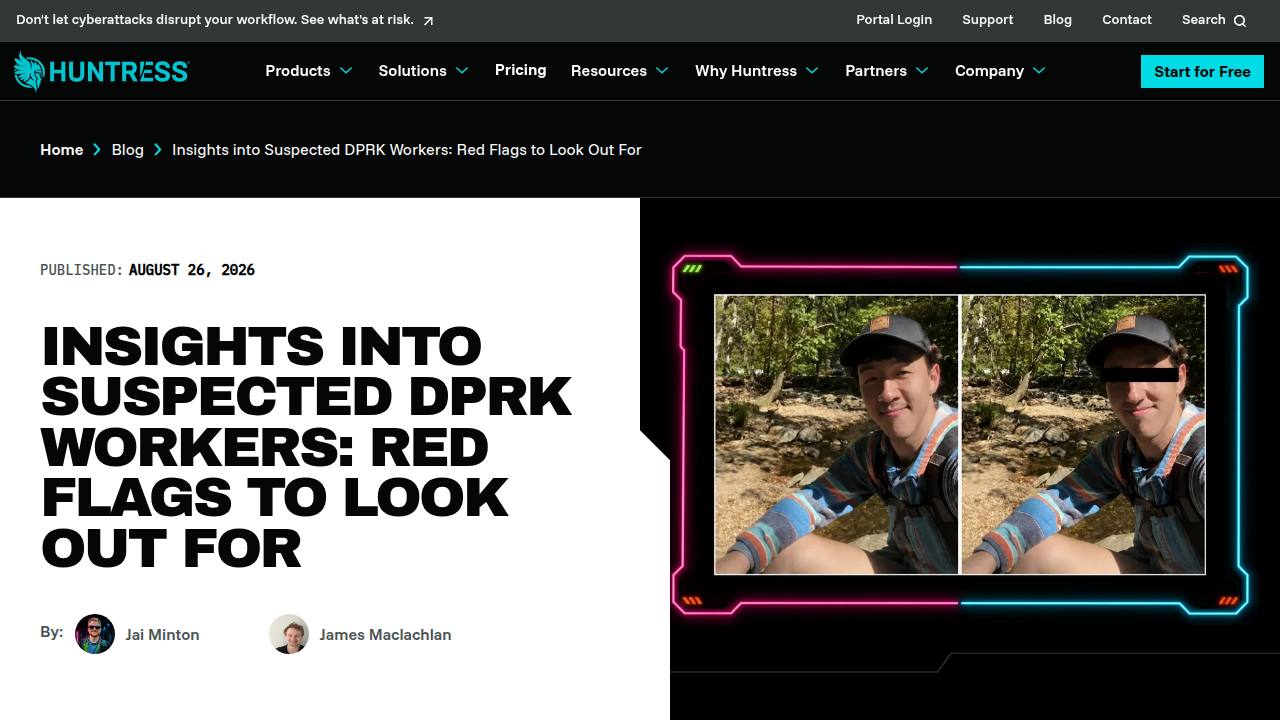Go to the Contact page
The height and width of the screenshot is (720, 1280).
tap(1127, 20)
